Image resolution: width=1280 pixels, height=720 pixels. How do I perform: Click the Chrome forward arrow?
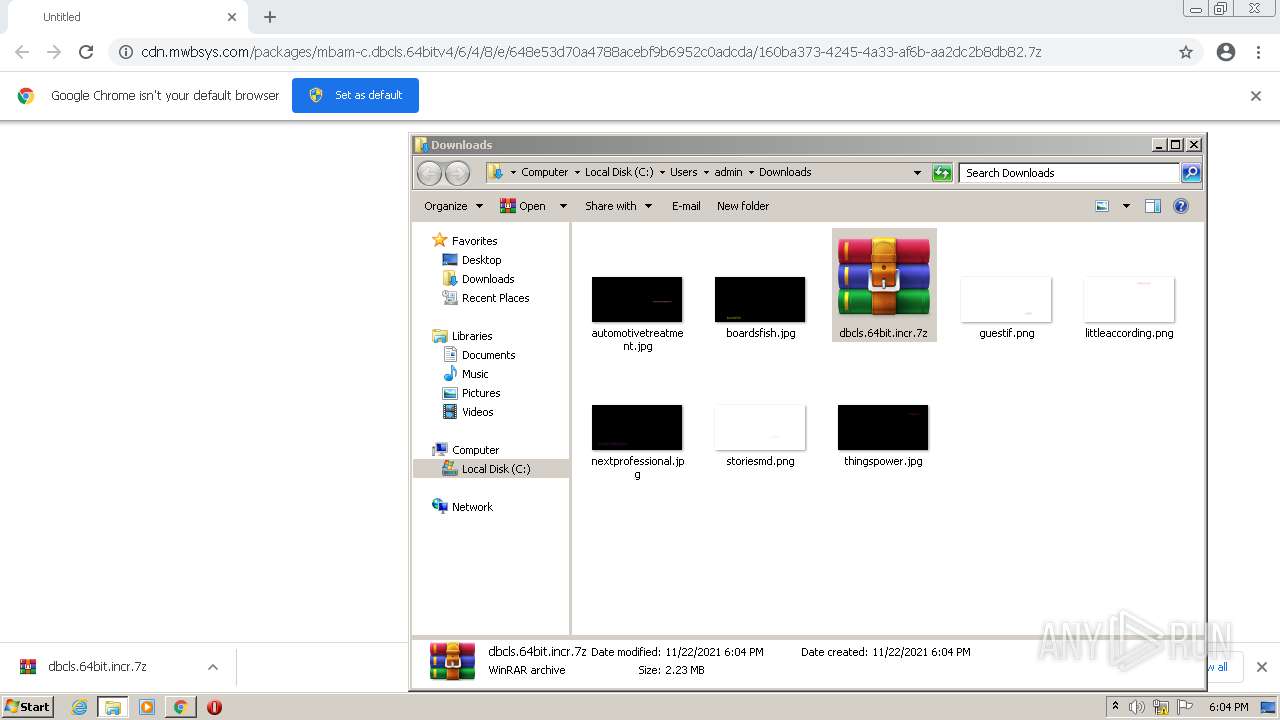tap(54, 52)
